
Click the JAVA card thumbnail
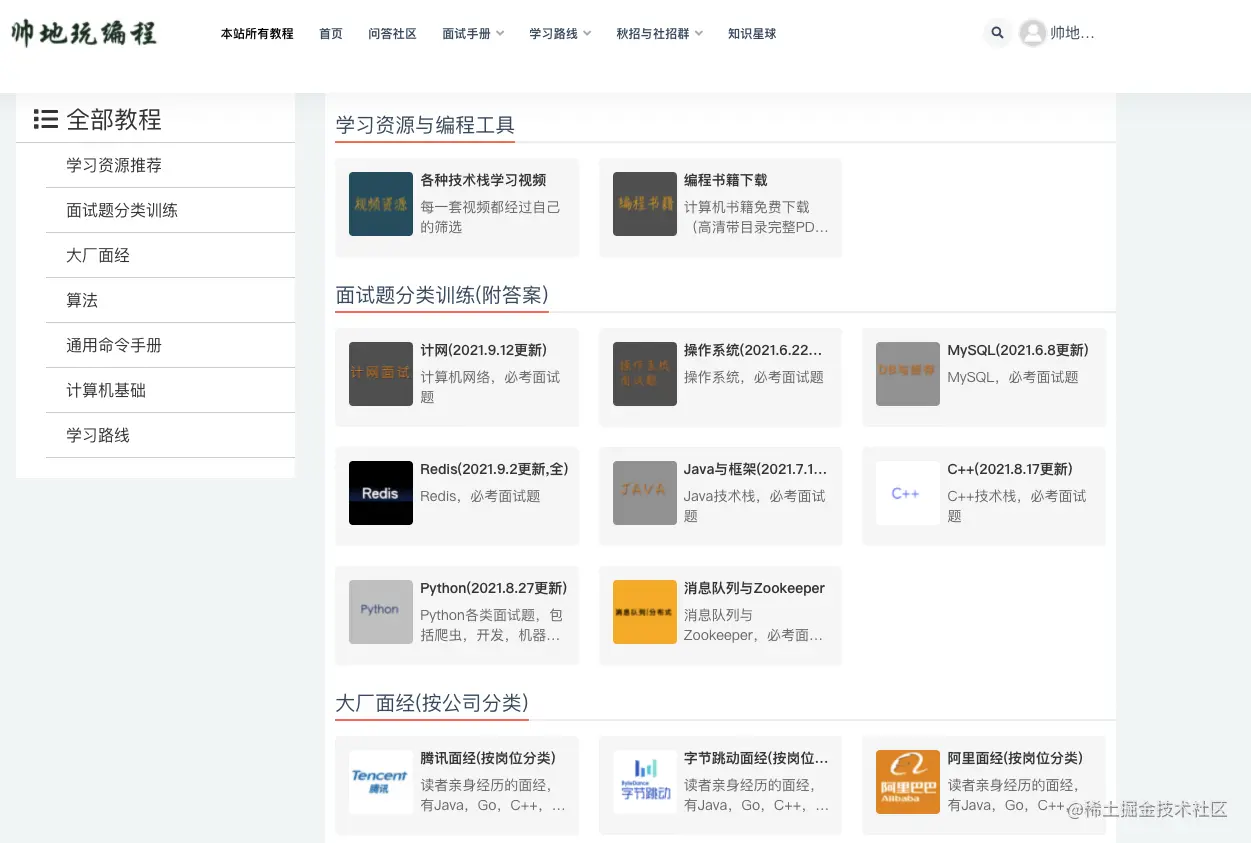(645, 493)
